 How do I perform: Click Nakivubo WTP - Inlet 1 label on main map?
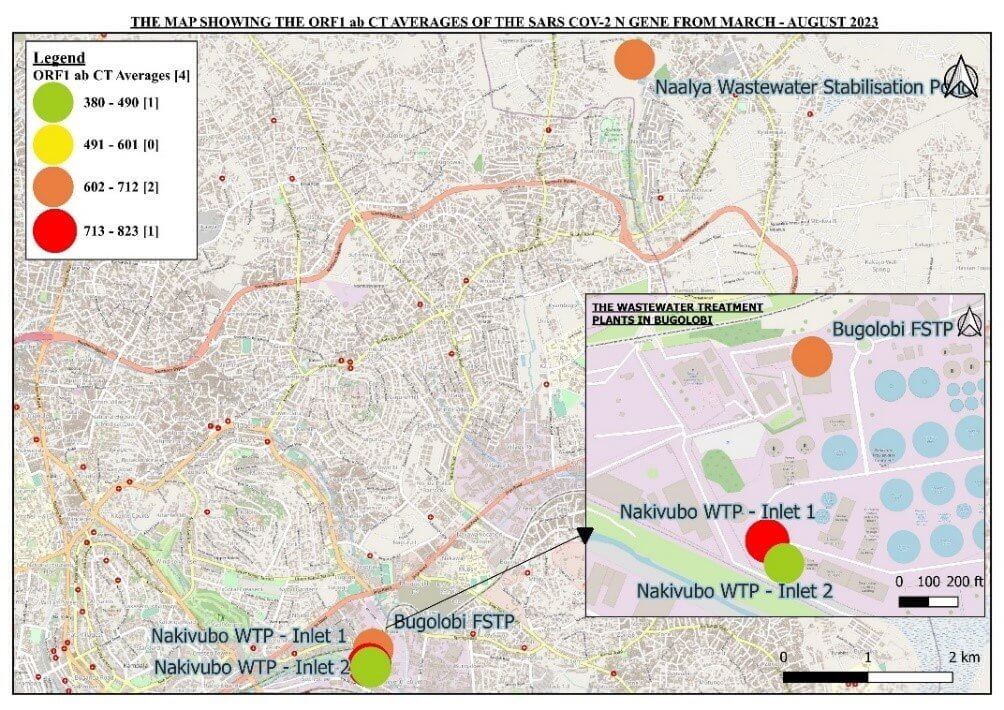248,636
